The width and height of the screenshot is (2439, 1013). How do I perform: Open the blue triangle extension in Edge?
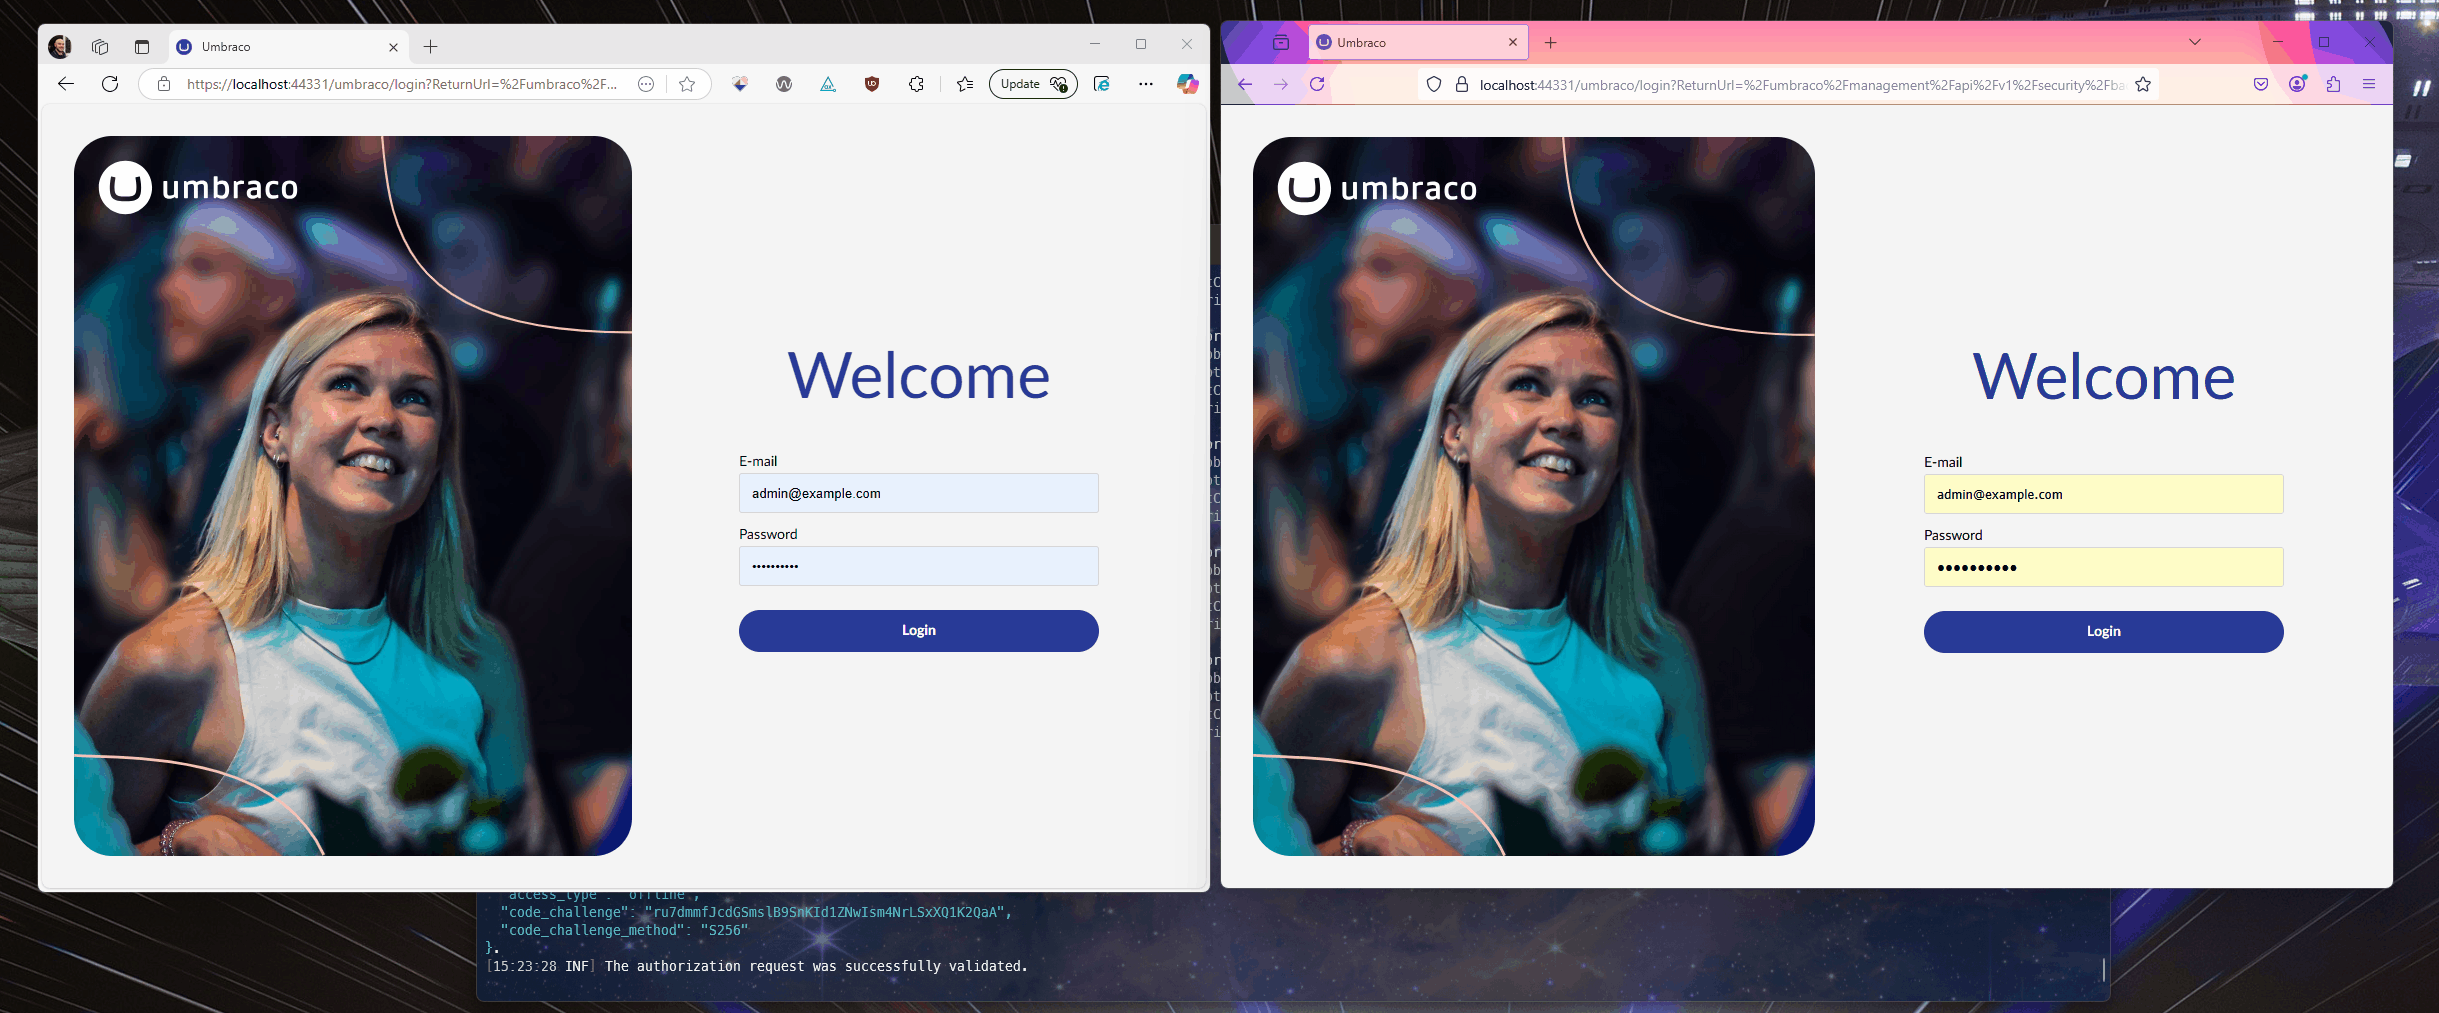[x=828, y=84]
